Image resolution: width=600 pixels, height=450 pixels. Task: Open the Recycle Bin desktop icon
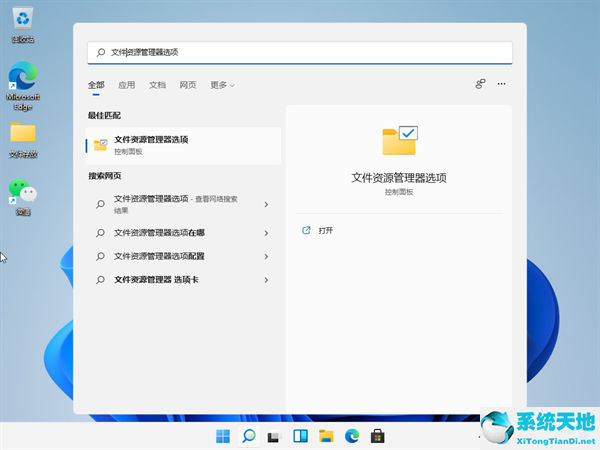(x=23, y=24)
